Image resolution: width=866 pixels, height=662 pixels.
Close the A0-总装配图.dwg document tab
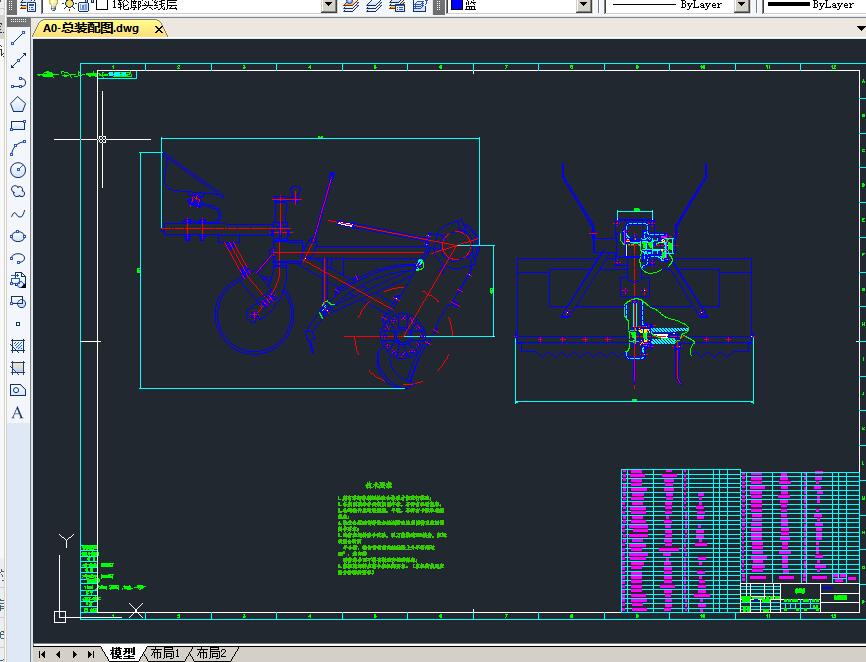click(x=158, y=29)
